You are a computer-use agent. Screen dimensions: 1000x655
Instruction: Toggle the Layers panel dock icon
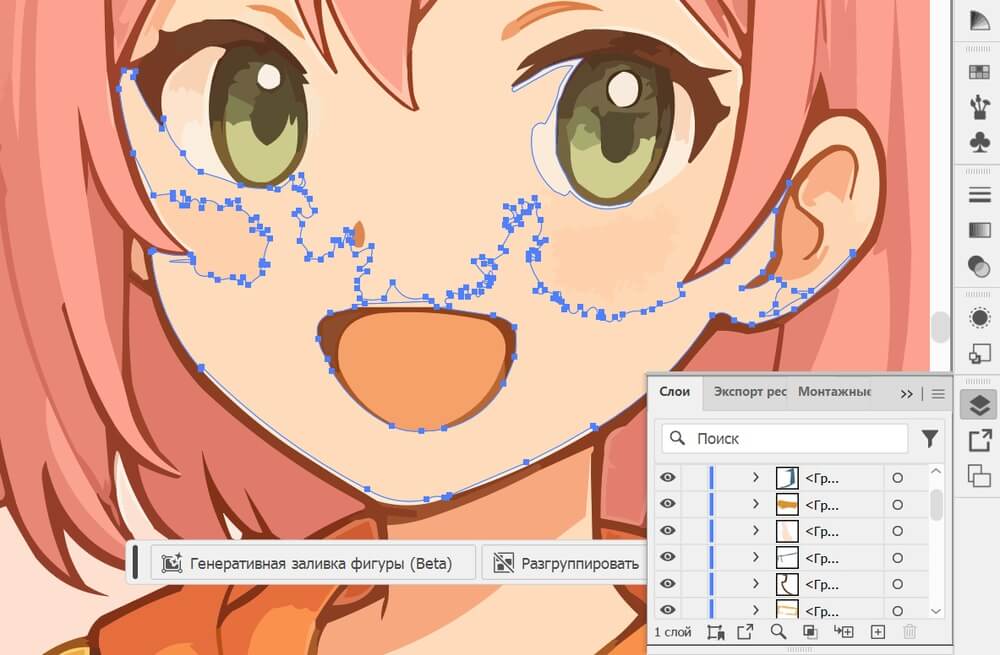(x=979, y=405)
